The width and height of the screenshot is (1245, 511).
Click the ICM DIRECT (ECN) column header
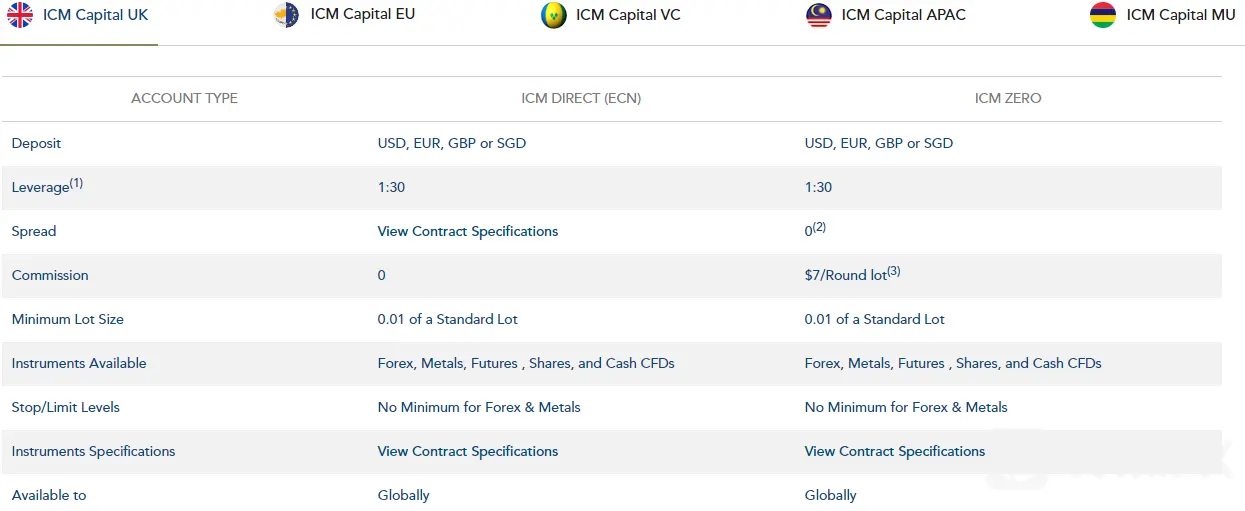click(x=581, y=98)
